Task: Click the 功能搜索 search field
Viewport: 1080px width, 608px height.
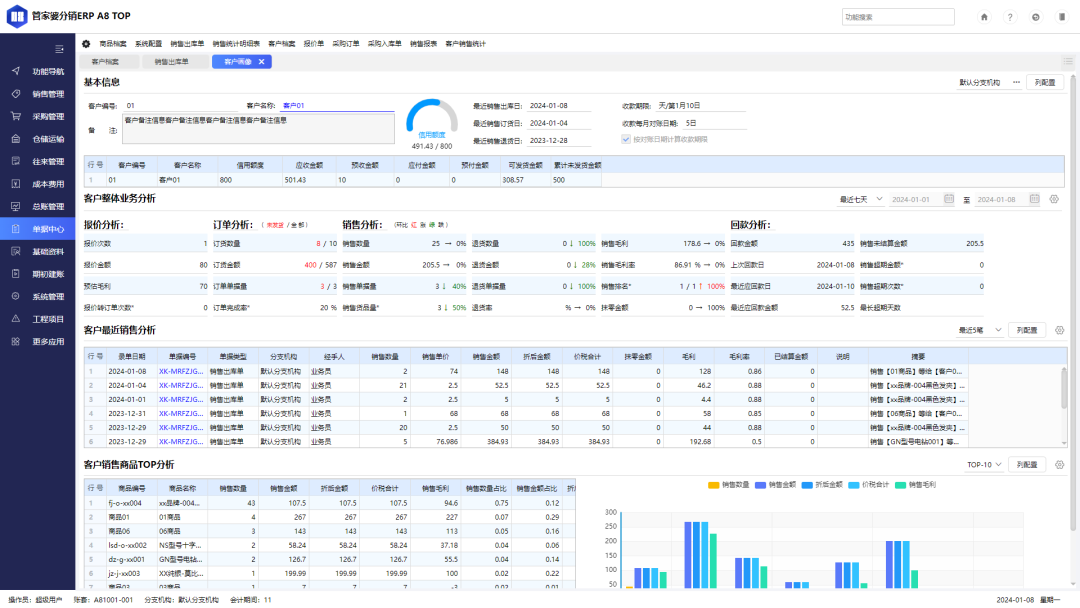Action: [898, 17]
